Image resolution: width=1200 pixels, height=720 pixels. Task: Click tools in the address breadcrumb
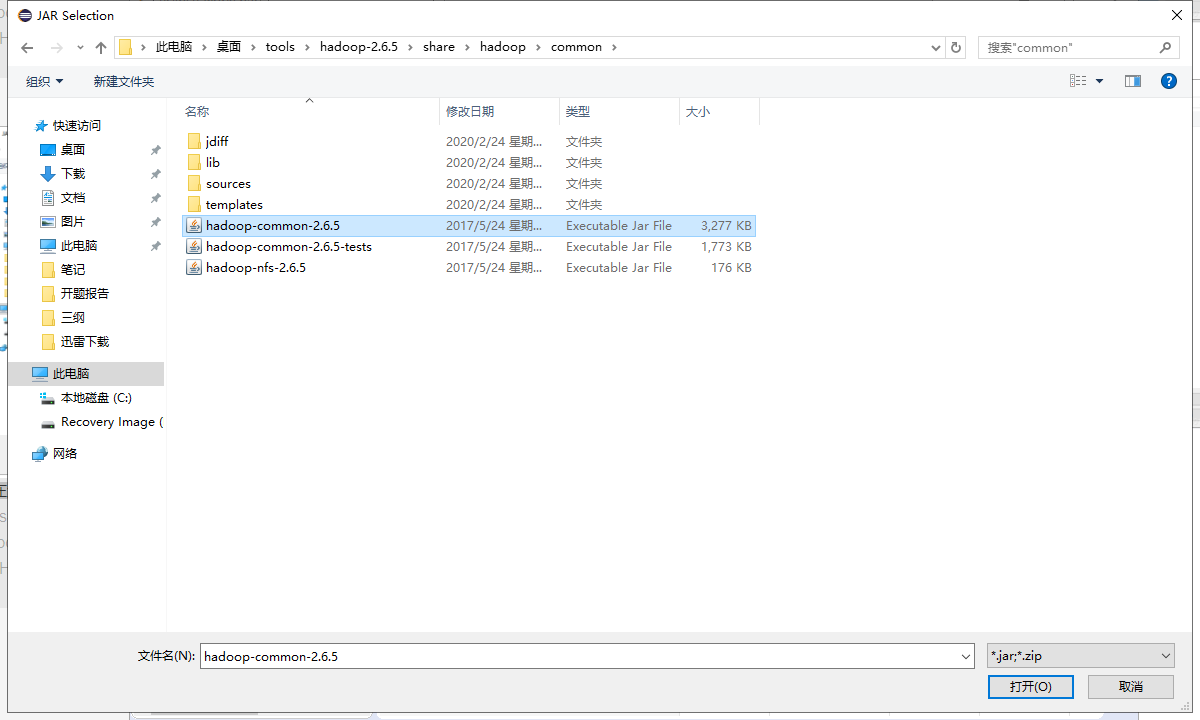[x=280, y=47]
